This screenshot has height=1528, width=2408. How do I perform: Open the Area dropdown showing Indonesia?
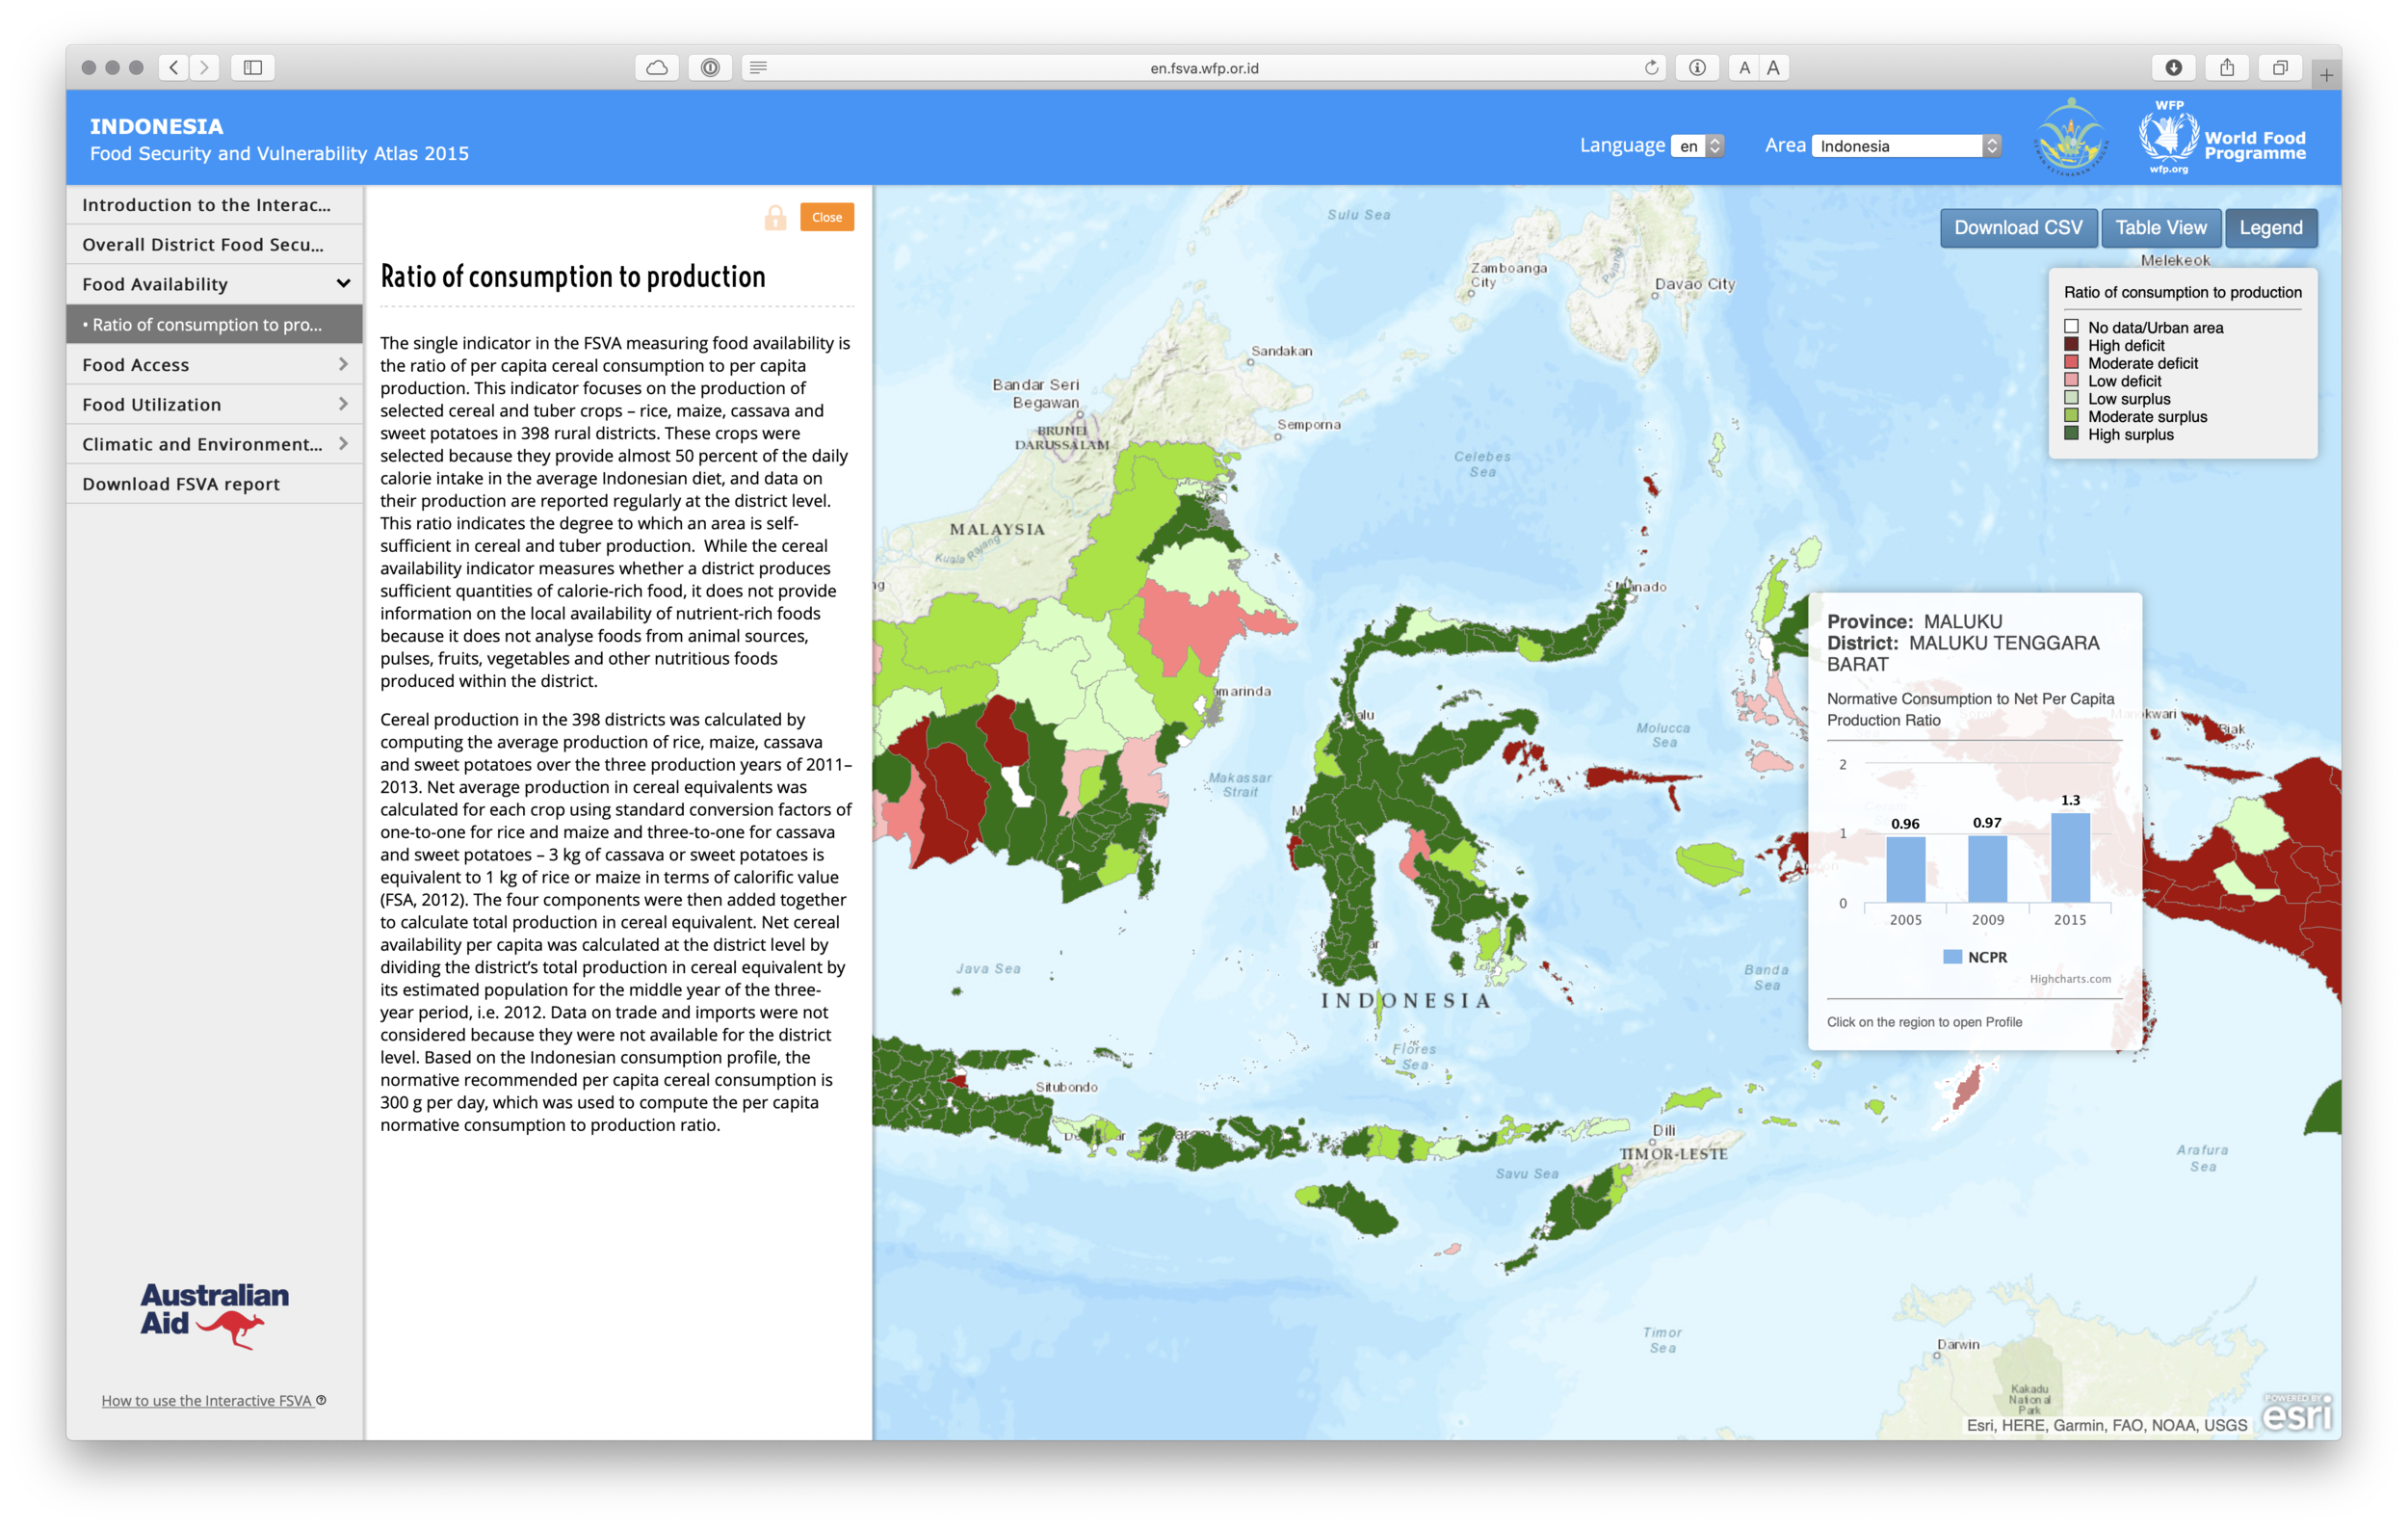[x=1906, y=146]
